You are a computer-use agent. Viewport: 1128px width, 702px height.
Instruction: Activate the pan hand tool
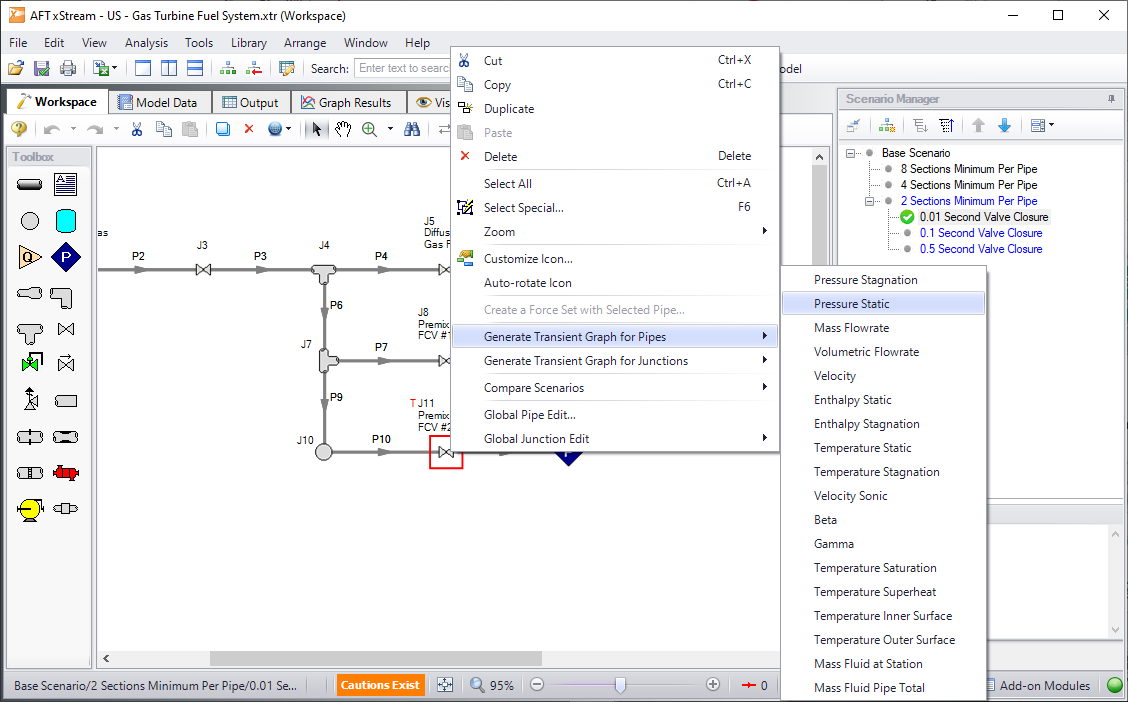(x=343, y=129)
